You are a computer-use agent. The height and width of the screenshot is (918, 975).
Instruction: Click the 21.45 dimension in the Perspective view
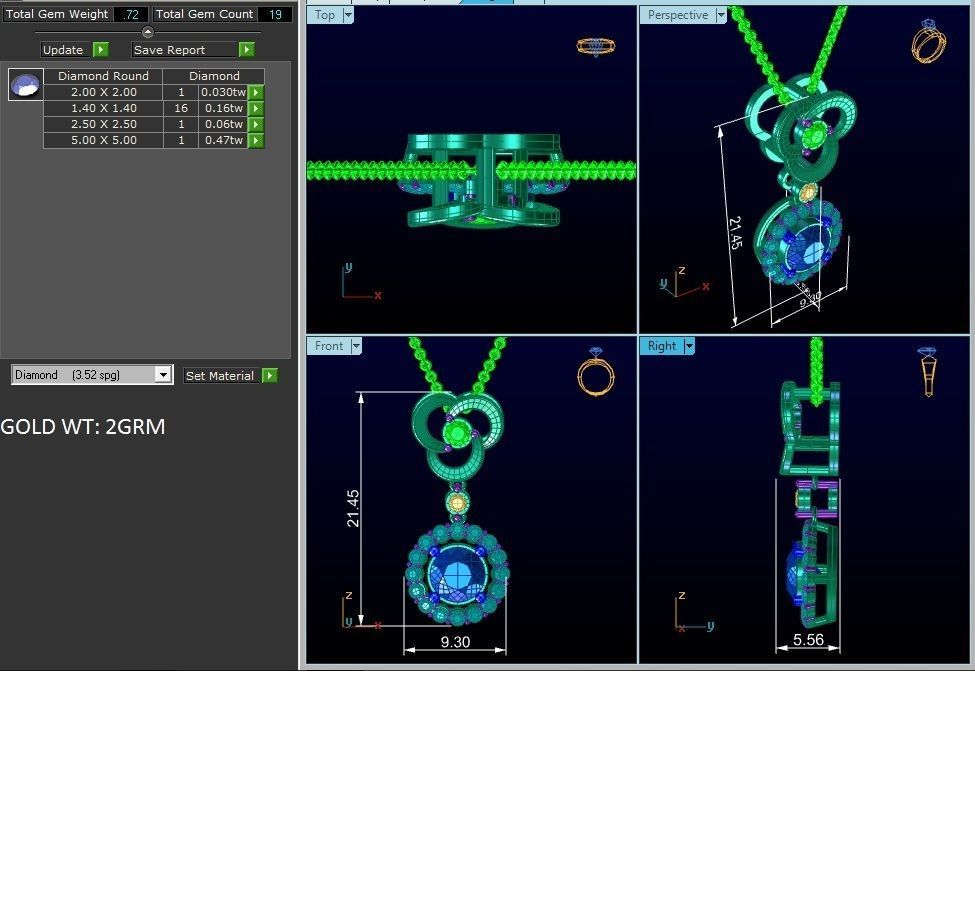tap(735, 233)
